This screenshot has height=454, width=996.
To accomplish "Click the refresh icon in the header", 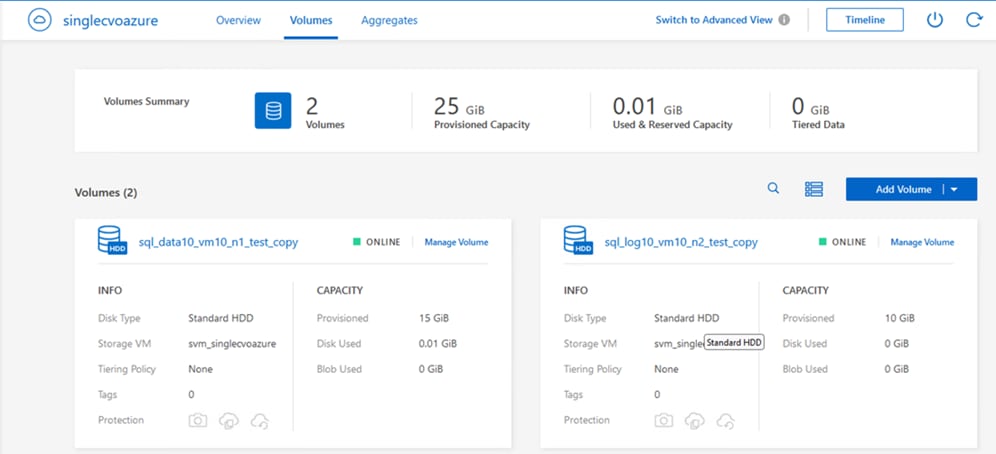I will point(974,20).
